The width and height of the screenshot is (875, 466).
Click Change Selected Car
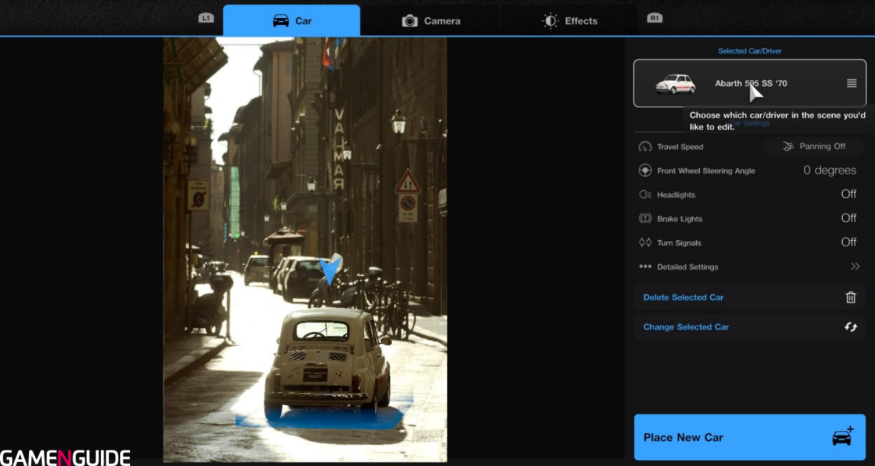(x=749, y=327)
